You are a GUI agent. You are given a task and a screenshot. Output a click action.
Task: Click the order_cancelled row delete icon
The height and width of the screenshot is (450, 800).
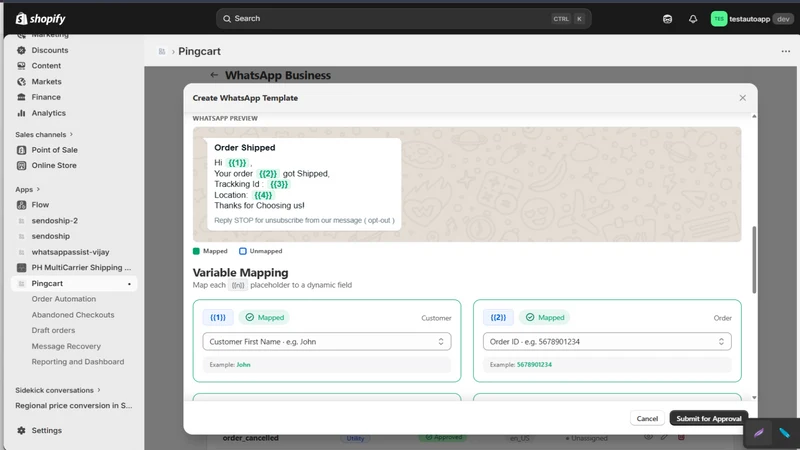coord(681,437)
